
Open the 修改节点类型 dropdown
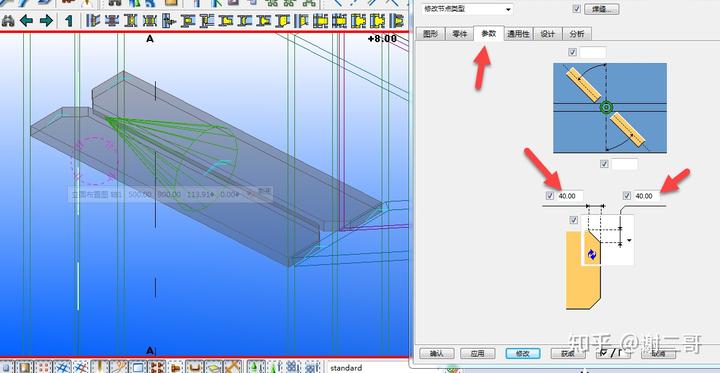467,9
